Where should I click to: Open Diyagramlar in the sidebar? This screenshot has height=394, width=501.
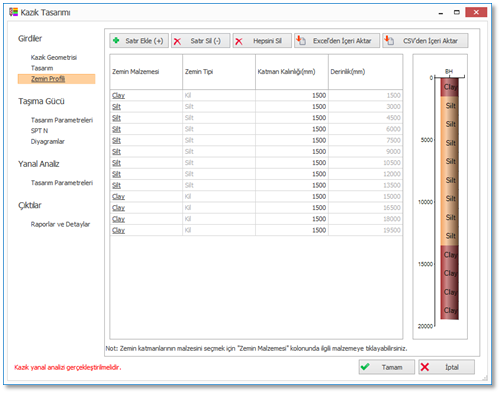click(48, 141)
